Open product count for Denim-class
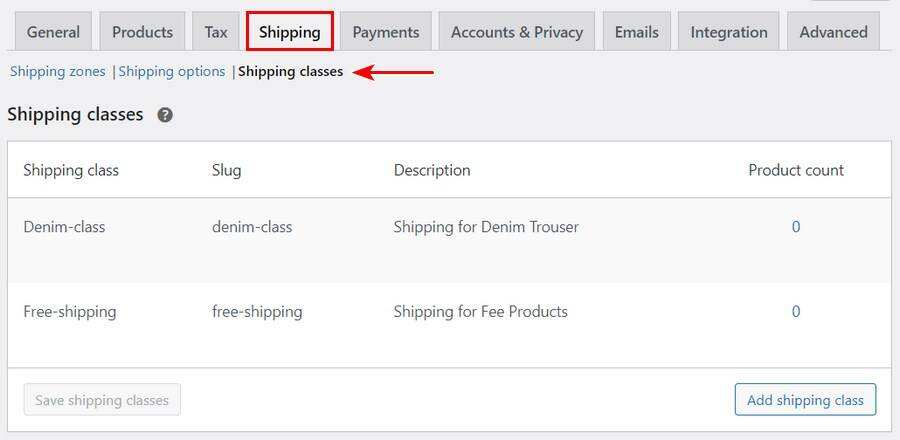Screen dimensions: 900x440 coord(796,227)
